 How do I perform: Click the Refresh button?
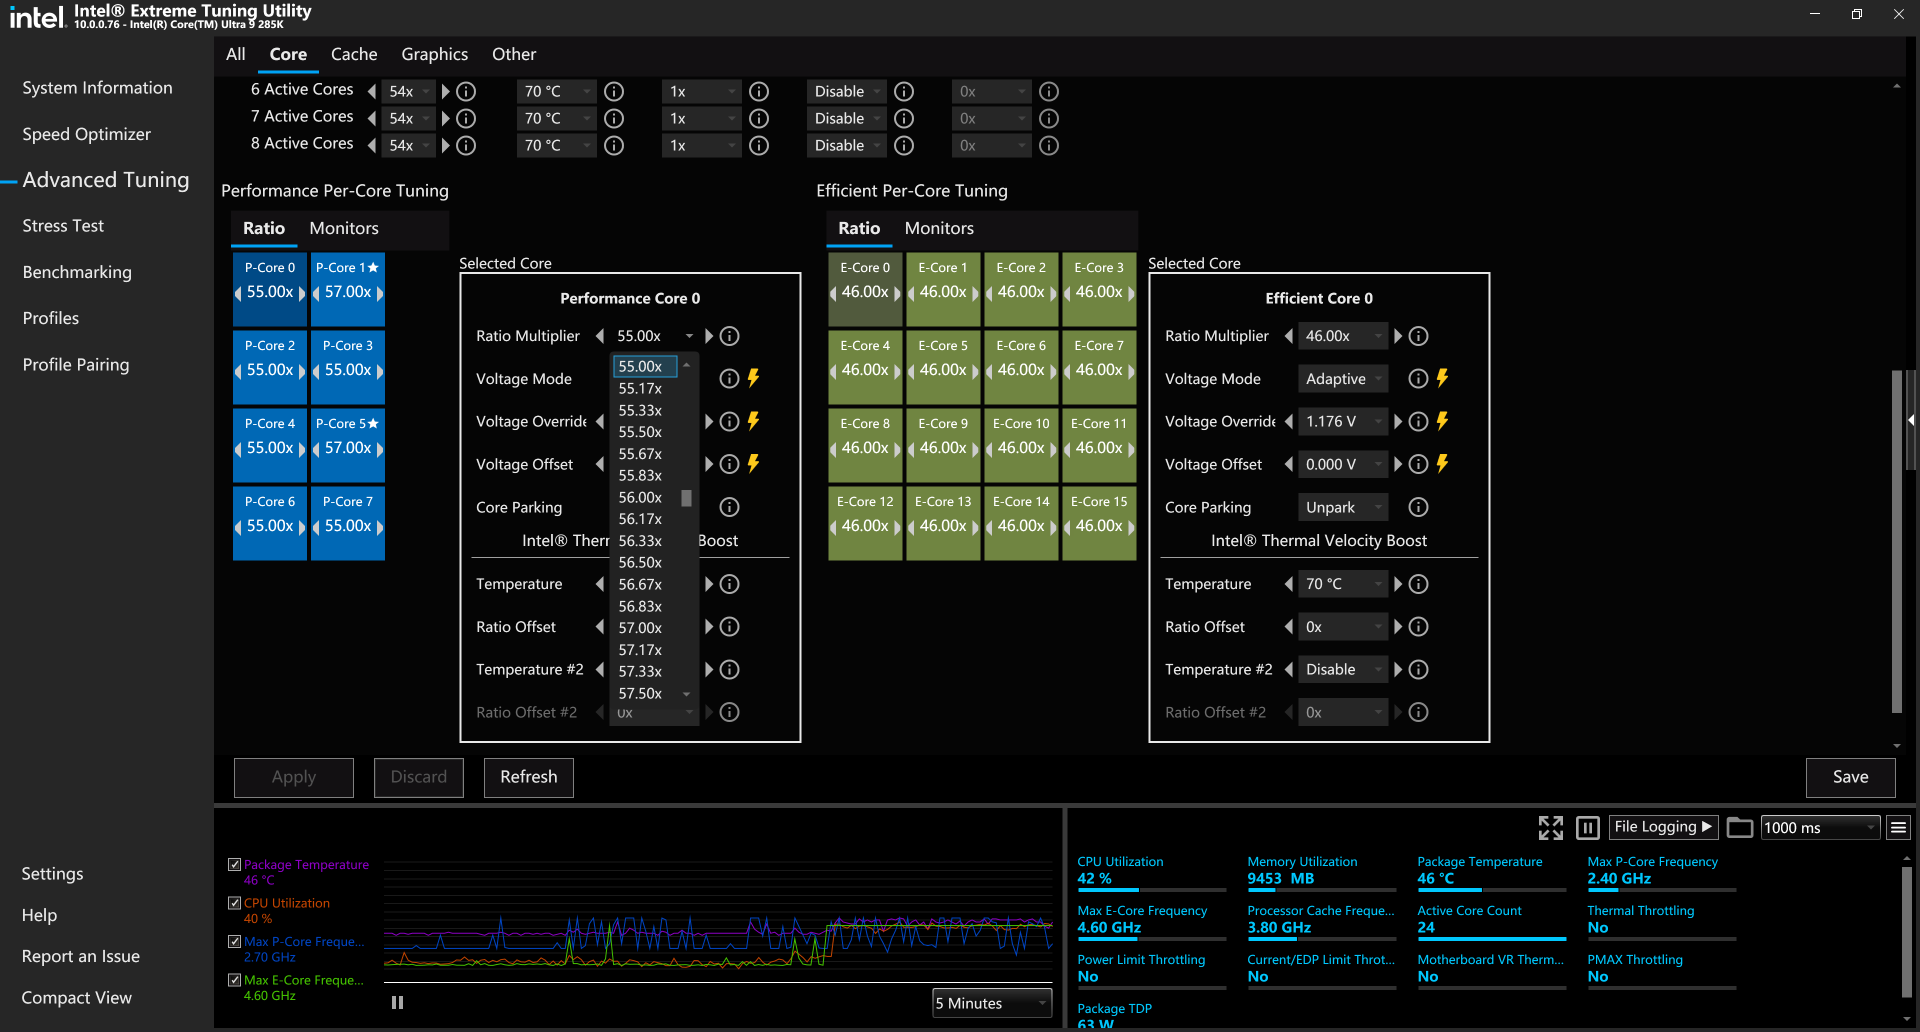pyautogui.click(x=528, y=777)
